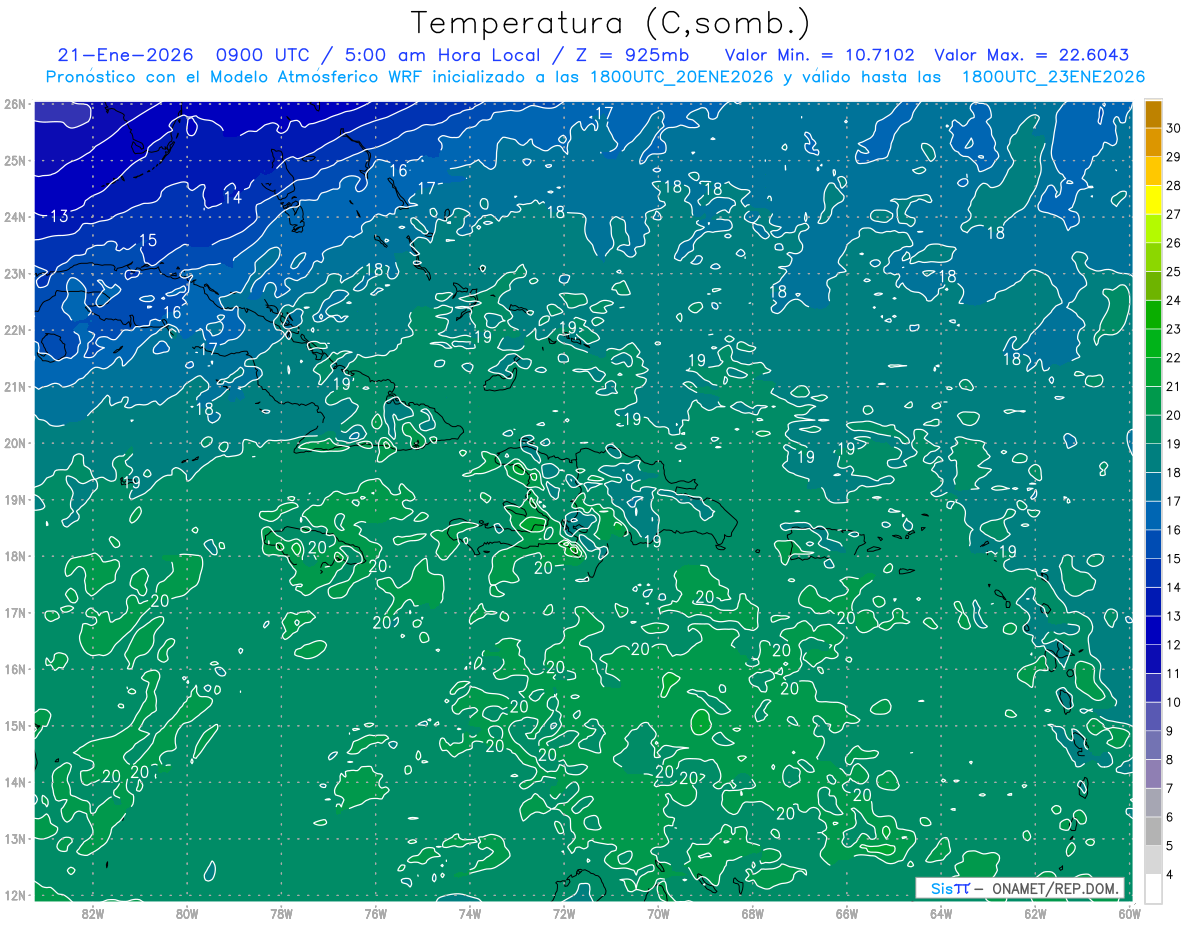The width and height of the screenshot is (1200, 927).
Task: Click the '24N' latitude axis label
Action: (14, 217)
